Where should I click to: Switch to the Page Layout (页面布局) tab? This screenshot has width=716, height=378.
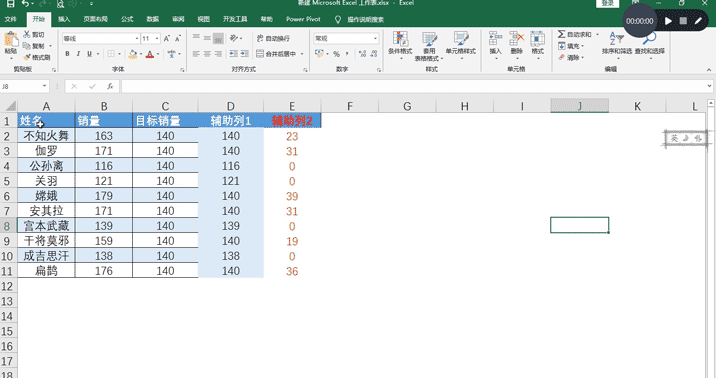(x=95, y=19)
